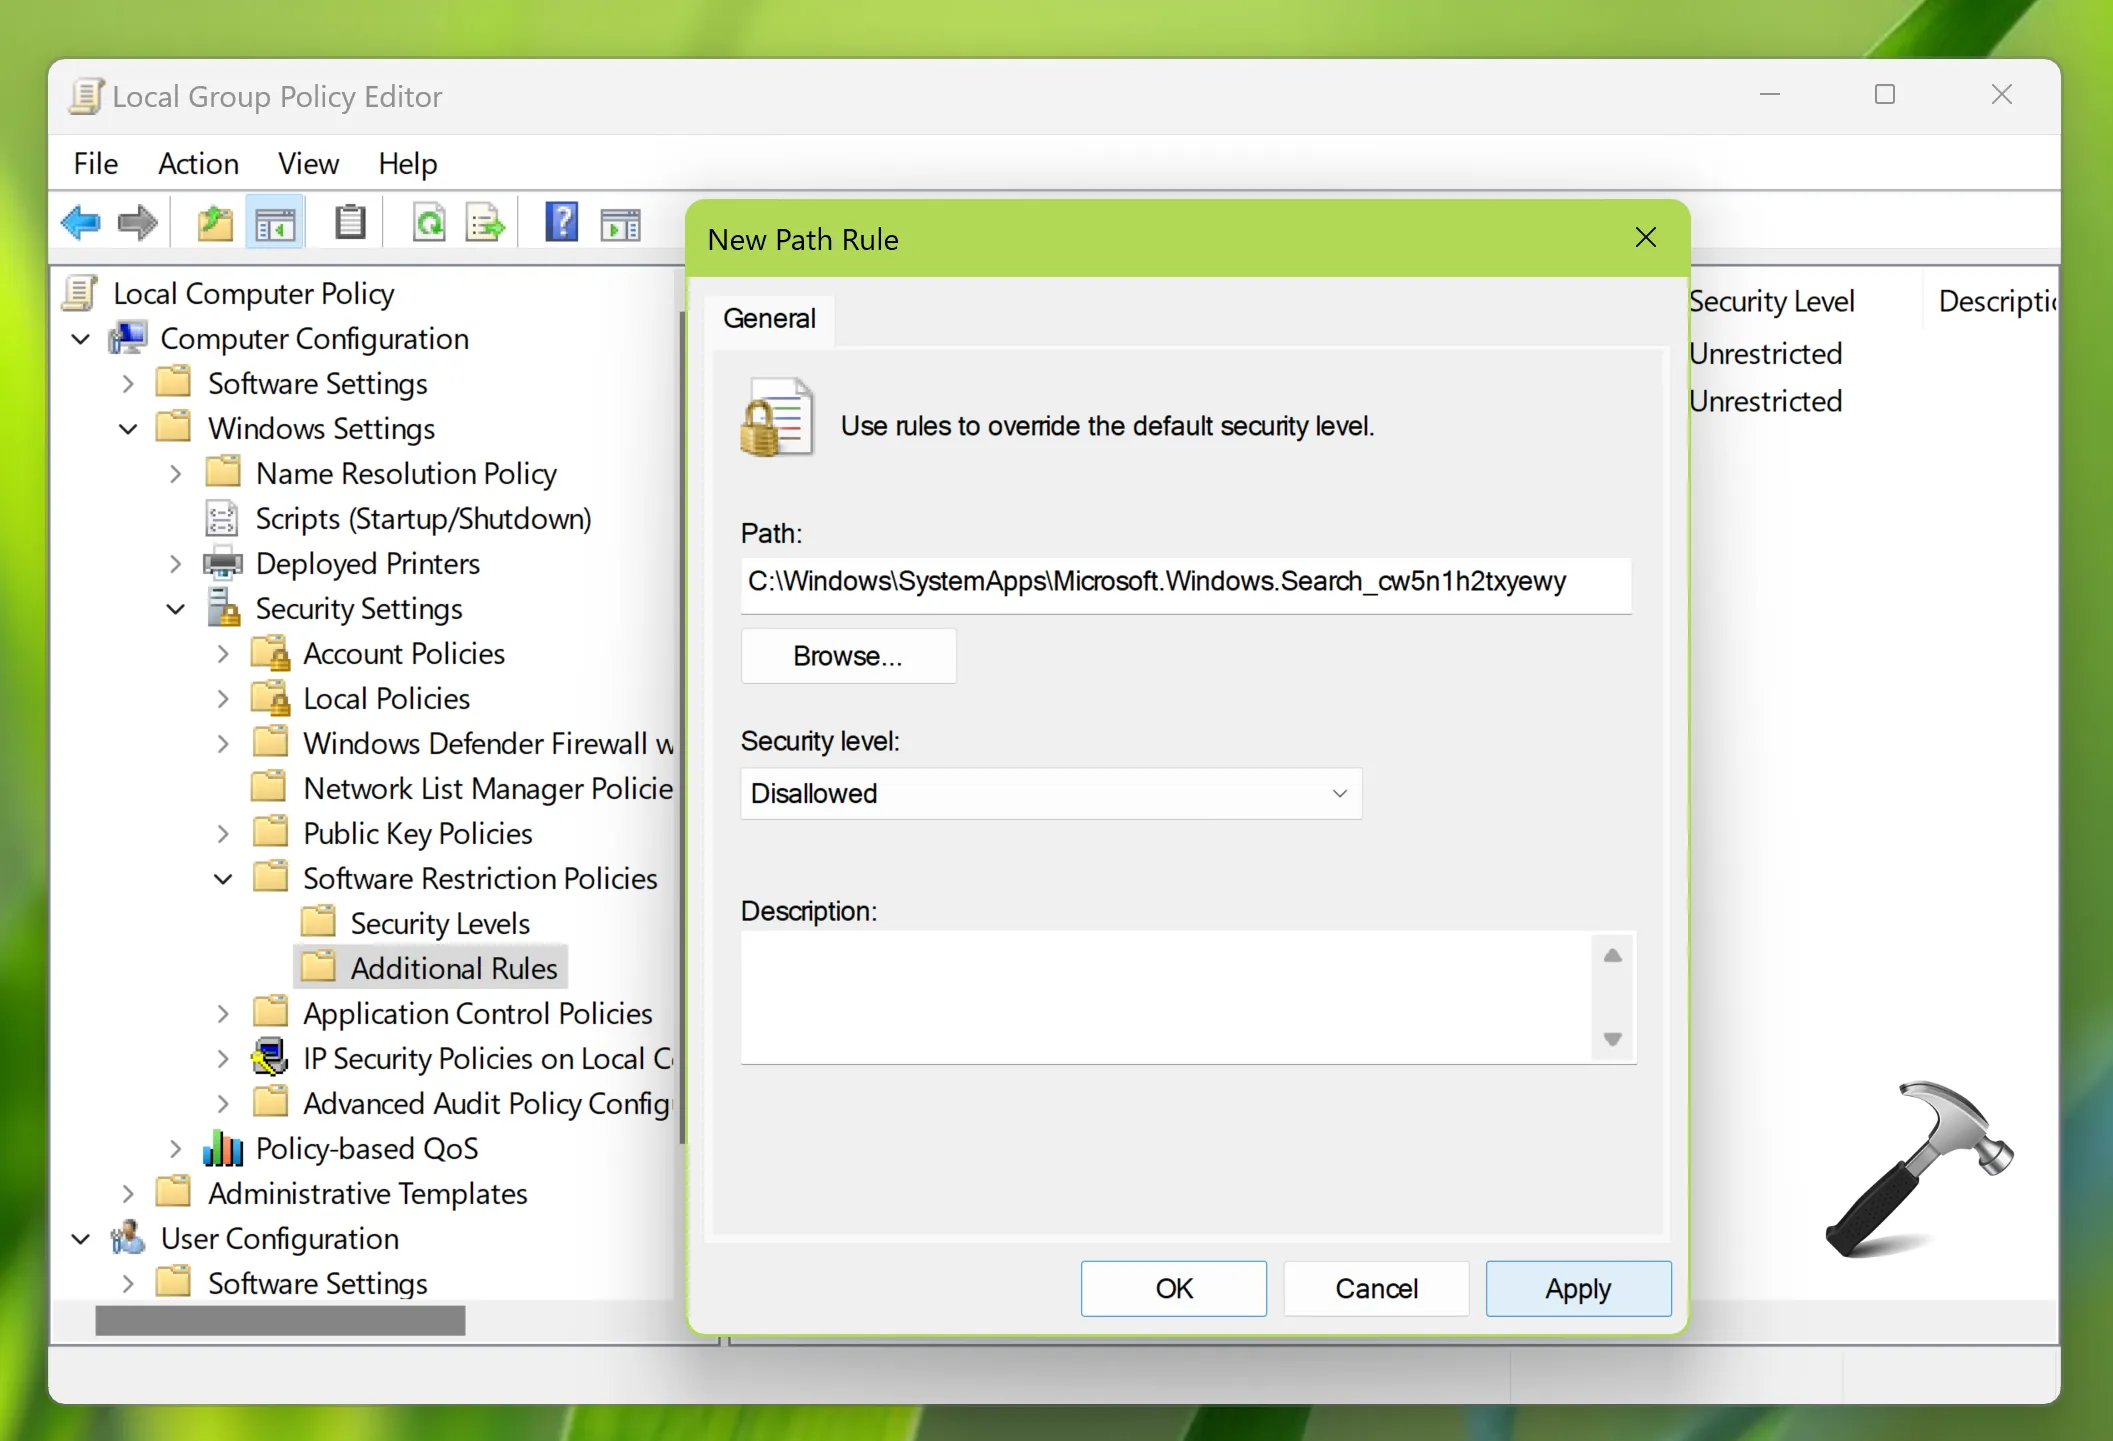
Task: Open the Action menu in menubar
Action: [197, 162]
